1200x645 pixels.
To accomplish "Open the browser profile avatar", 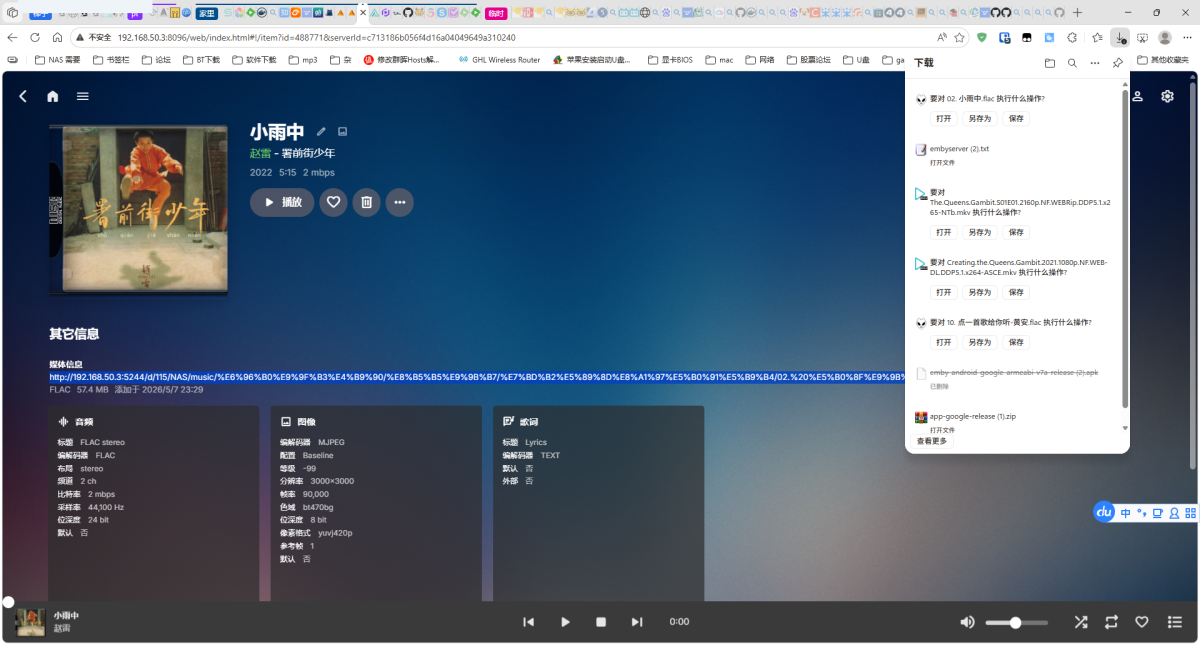I will (x=1165, y=37).
